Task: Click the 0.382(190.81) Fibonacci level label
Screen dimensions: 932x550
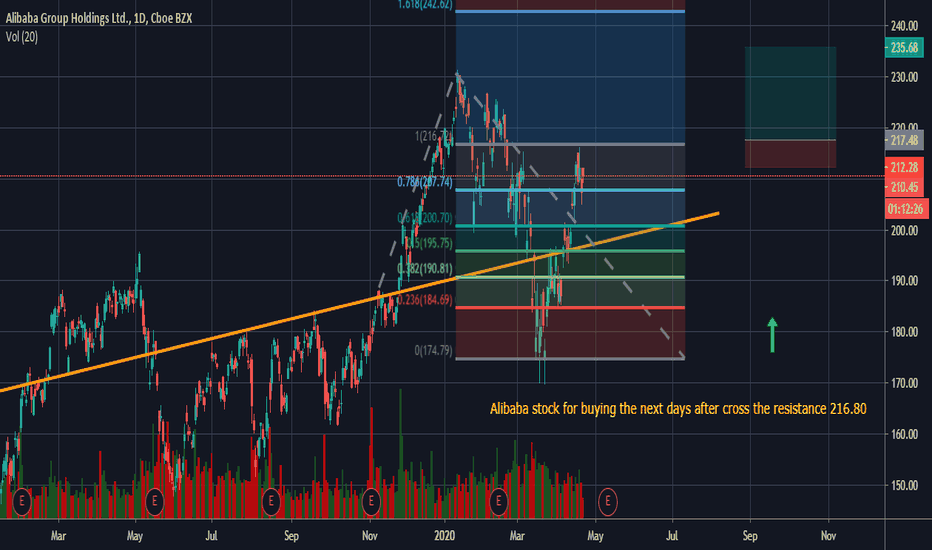Action: [424, 269]
